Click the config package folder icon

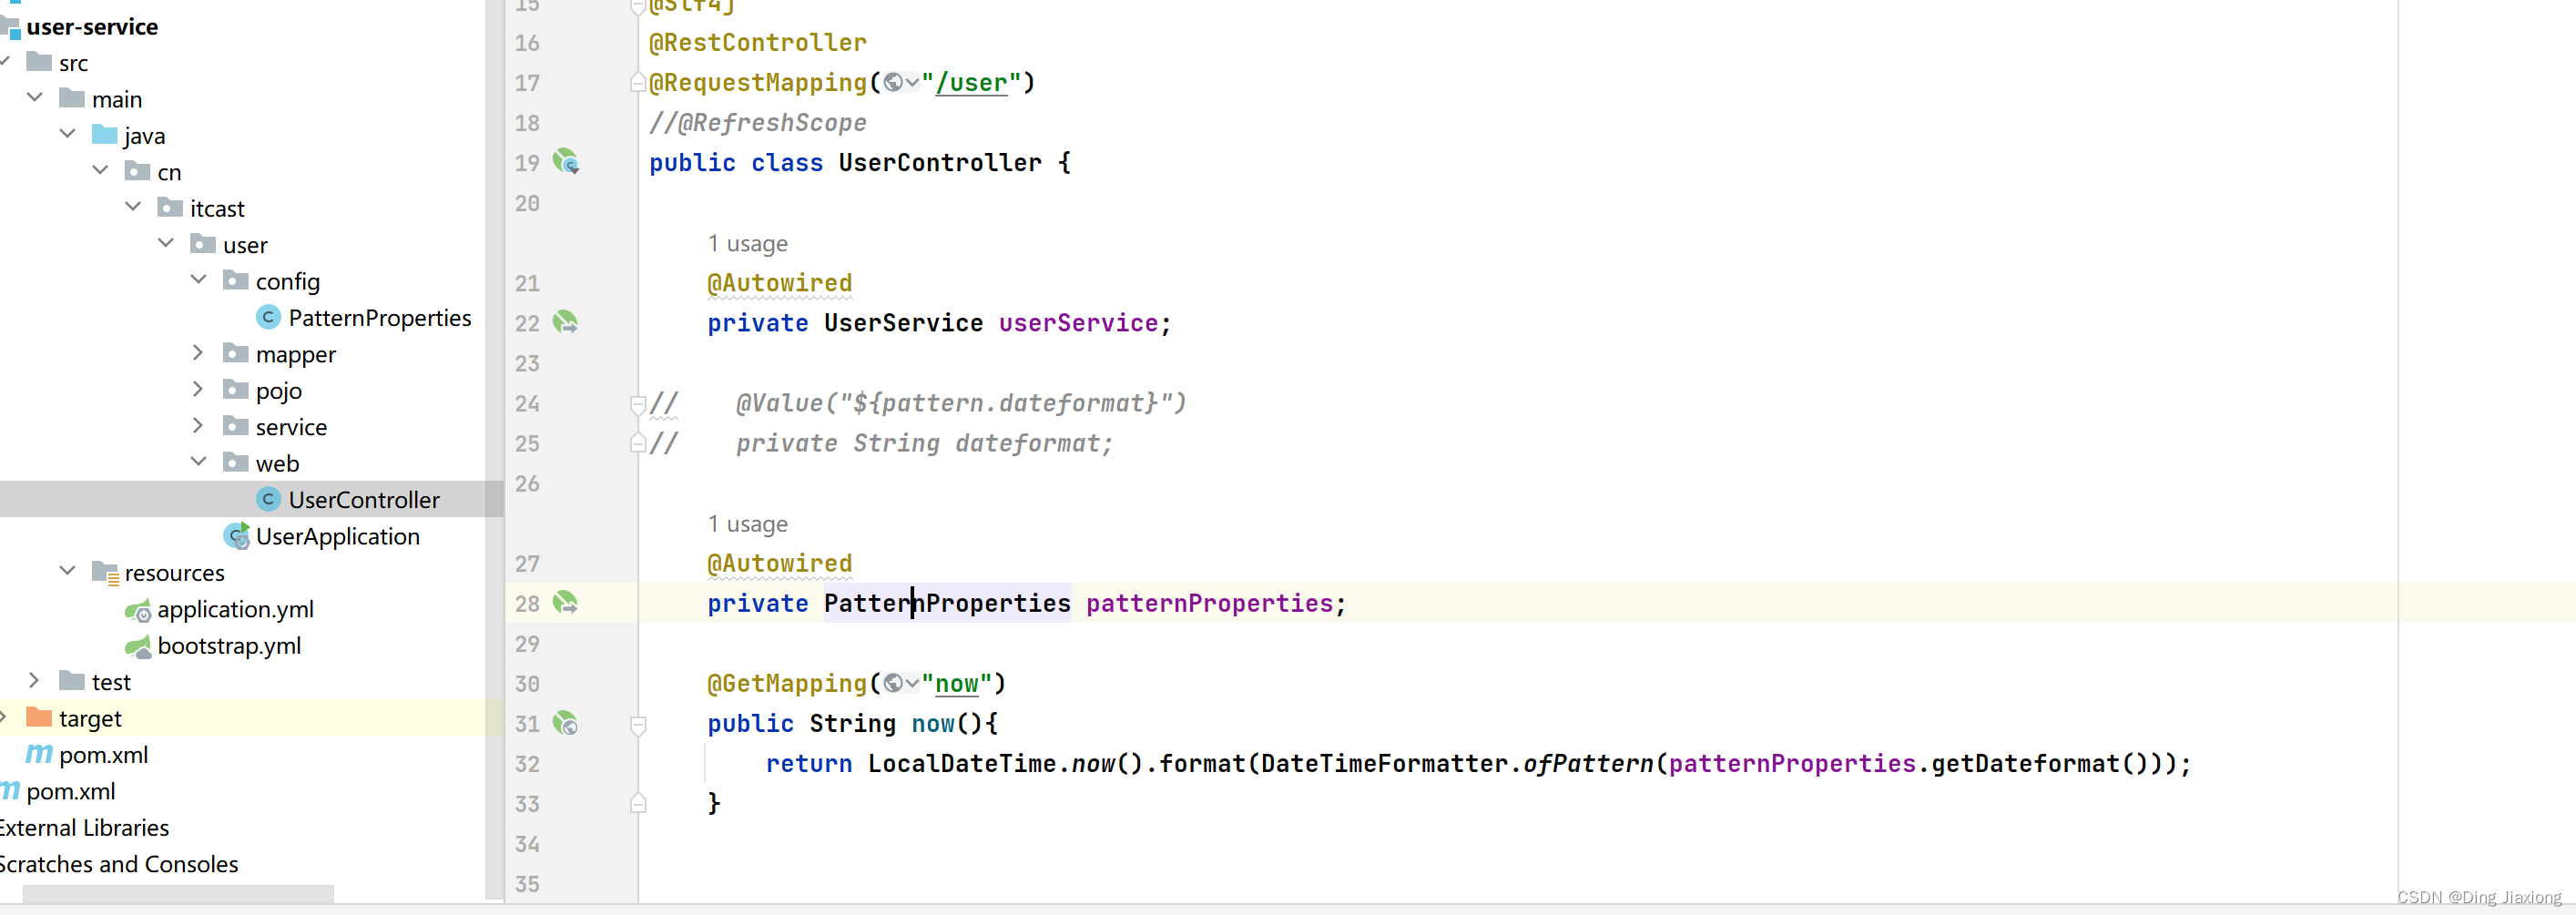pos(236,280)
